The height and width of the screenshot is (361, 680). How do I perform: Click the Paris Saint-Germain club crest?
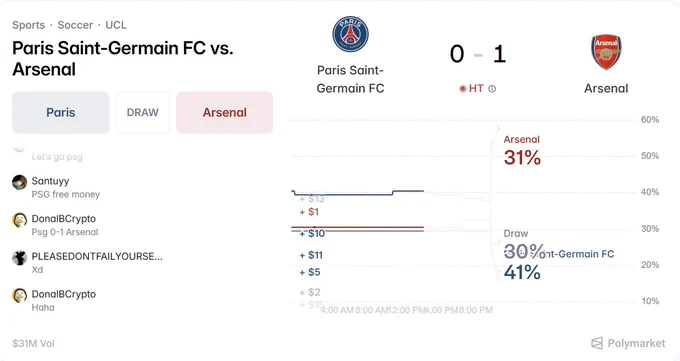(x=350, y=34)
